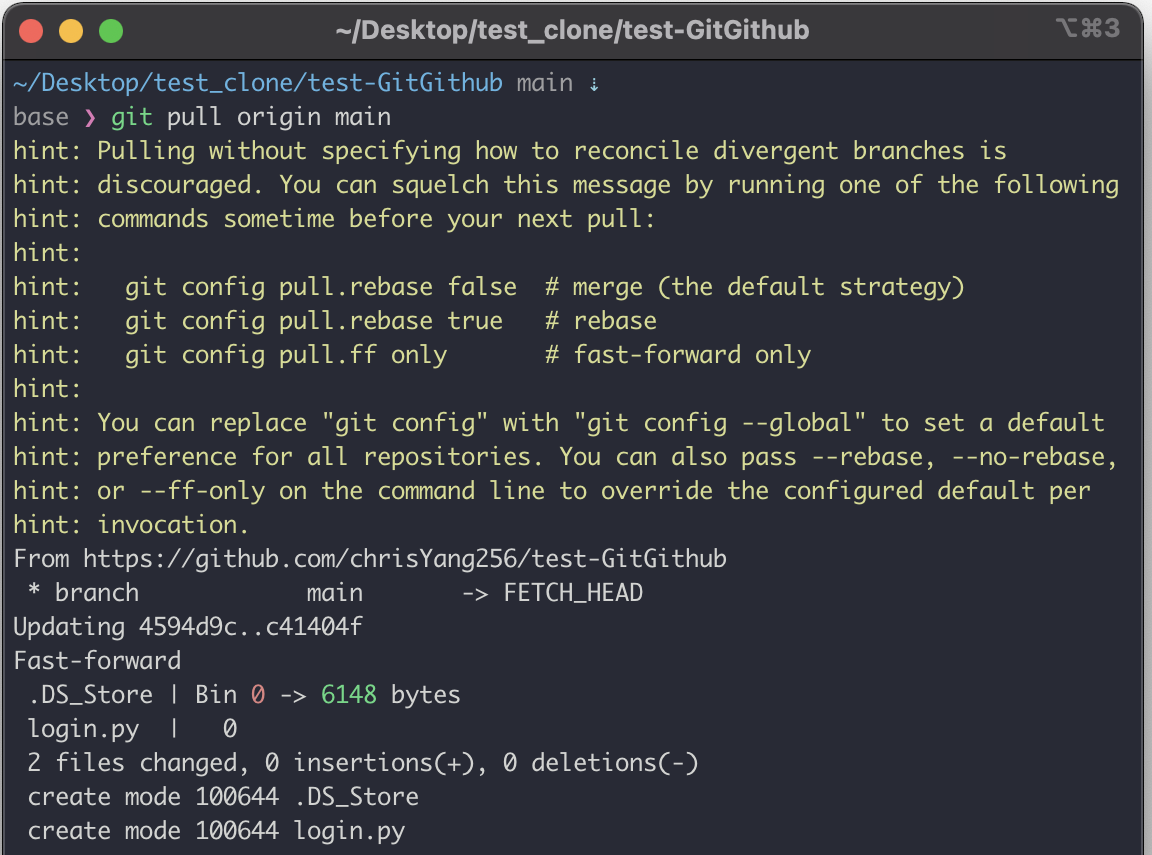Click the 'git pull origin main' command text
Viewport: 1152px width, 855px height.
coord(251,118)
